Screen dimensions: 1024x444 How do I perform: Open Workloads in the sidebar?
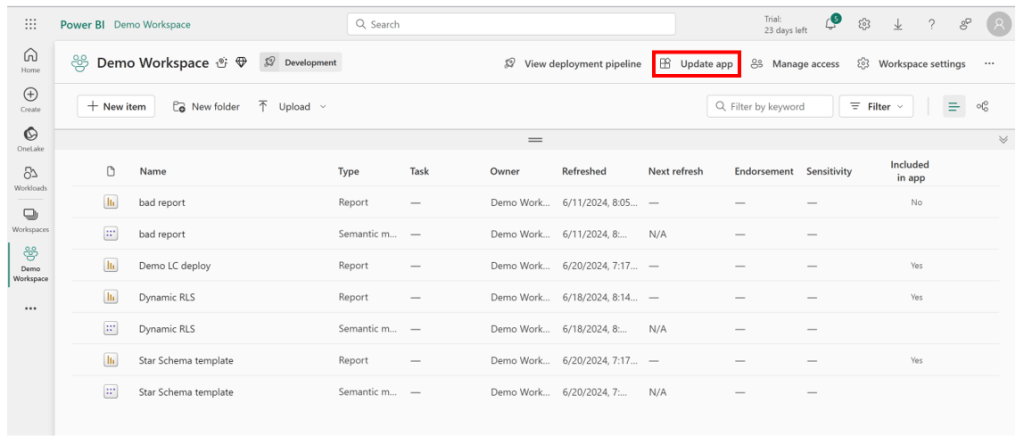click(30, 178)
